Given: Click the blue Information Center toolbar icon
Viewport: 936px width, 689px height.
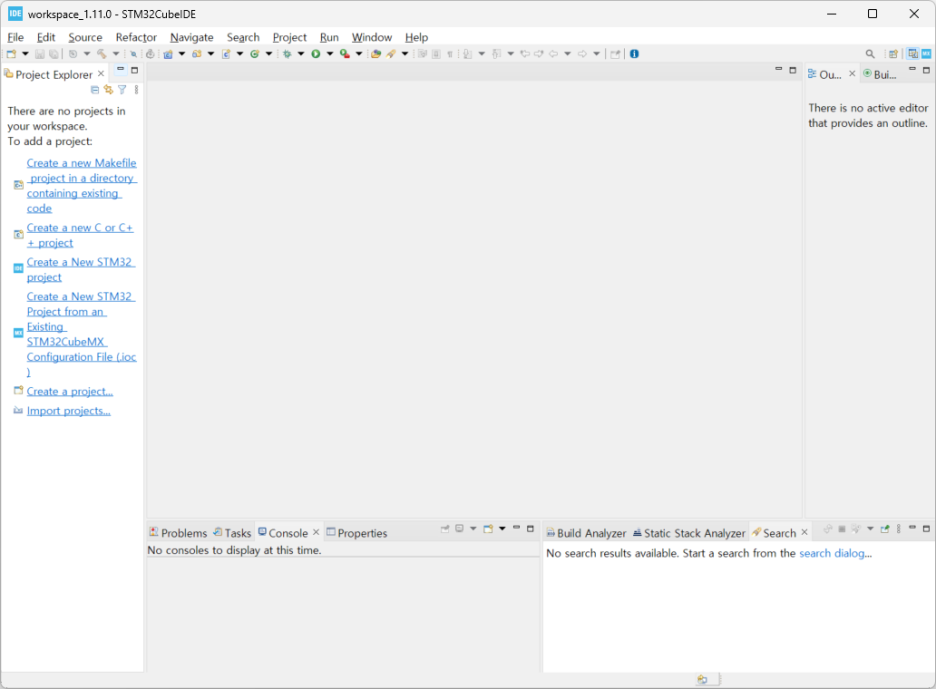Looking at the screenshot, I should tap(635, 54).
